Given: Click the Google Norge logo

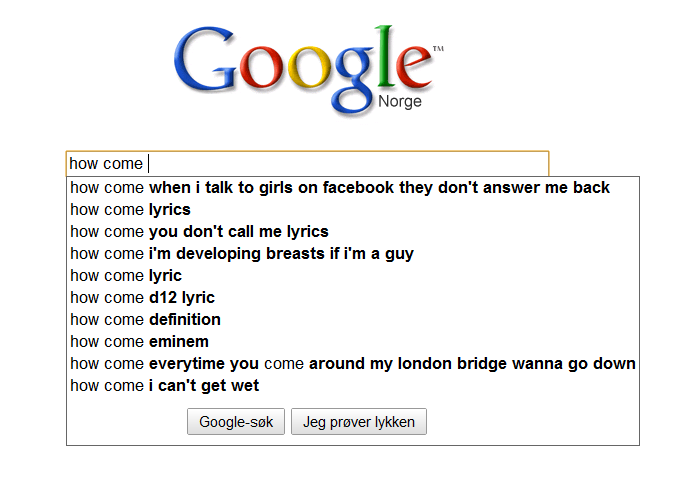Looking at the screenshot, I should pos(308,70).
